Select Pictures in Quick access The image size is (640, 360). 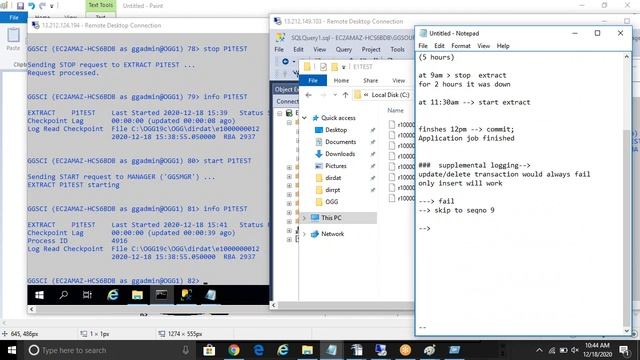pos(336,166)
